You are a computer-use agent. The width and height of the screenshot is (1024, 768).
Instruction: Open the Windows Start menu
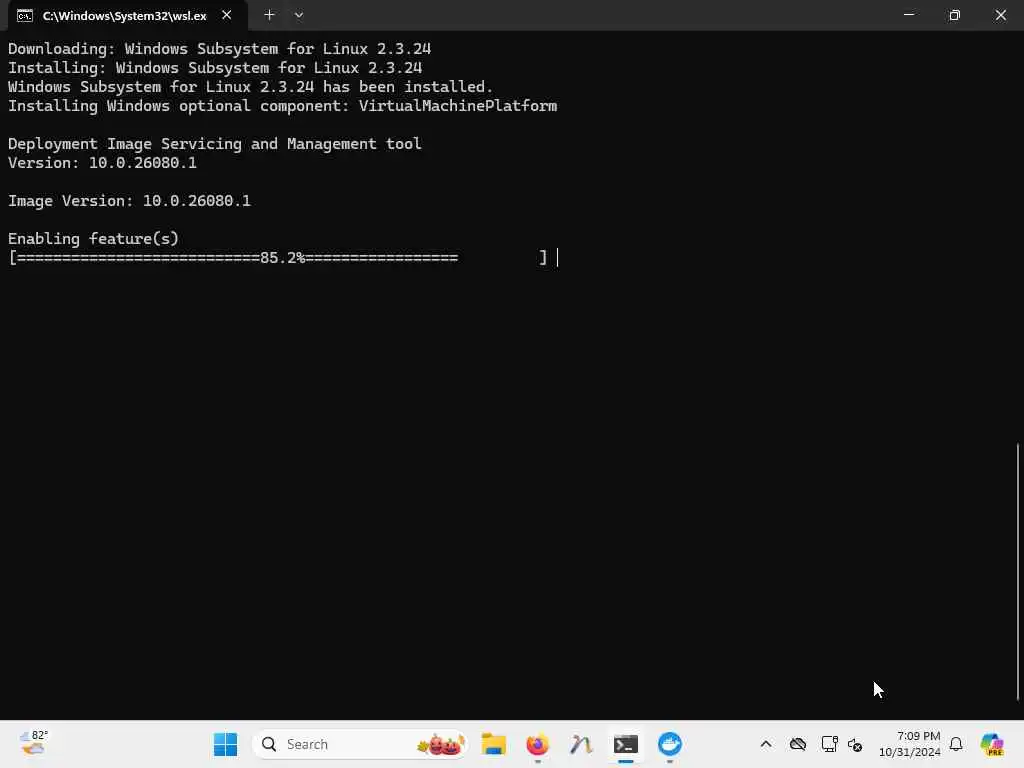[x=225, y=744]
